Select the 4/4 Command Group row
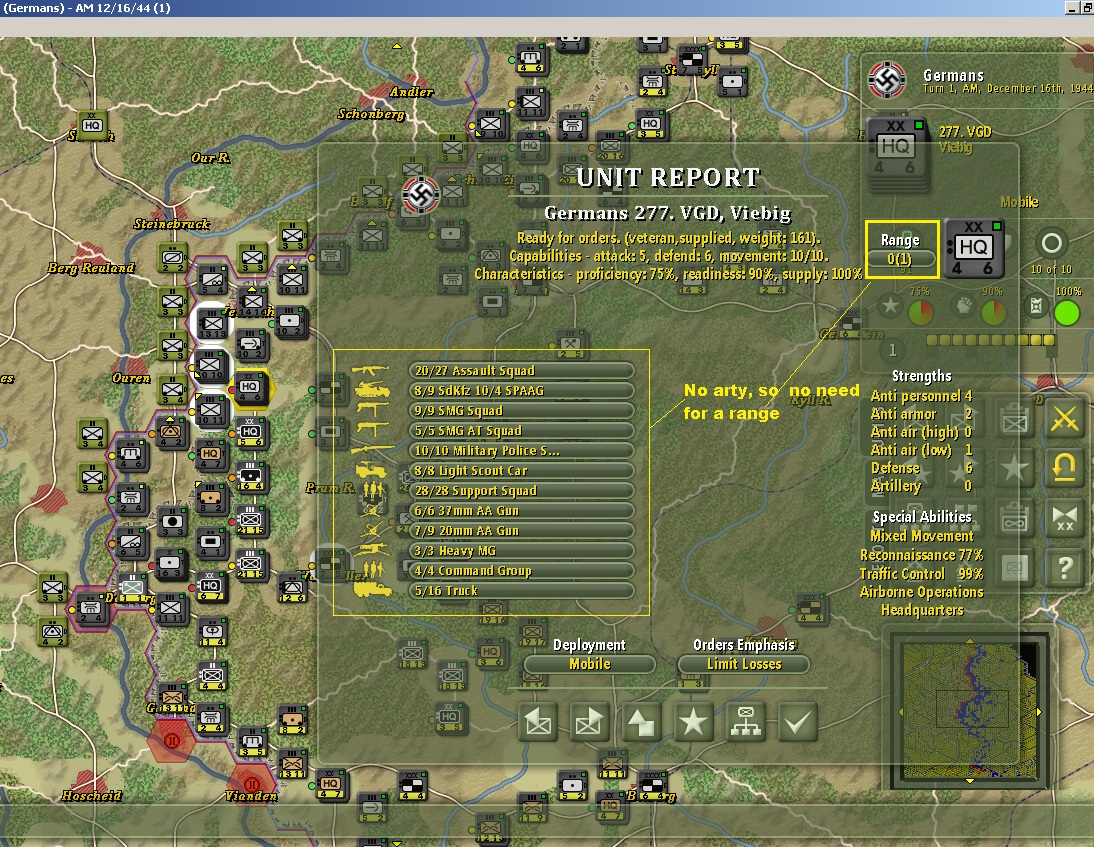Viewport: 1094px width, 847px height. [521, 571]
